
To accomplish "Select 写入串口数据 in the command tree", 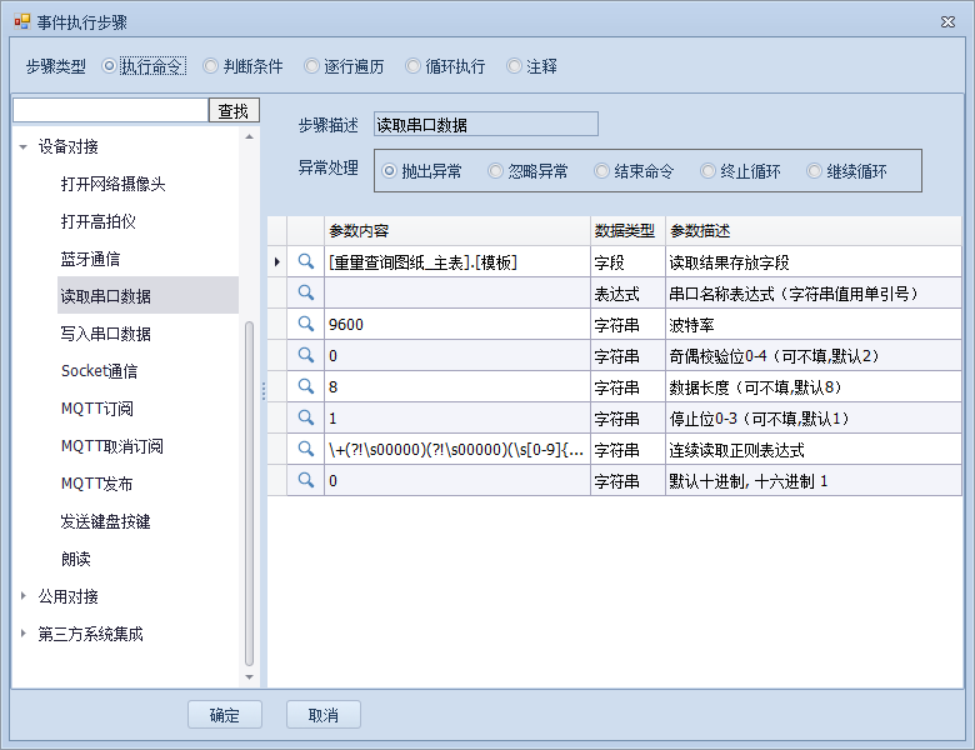I will 105,334.
